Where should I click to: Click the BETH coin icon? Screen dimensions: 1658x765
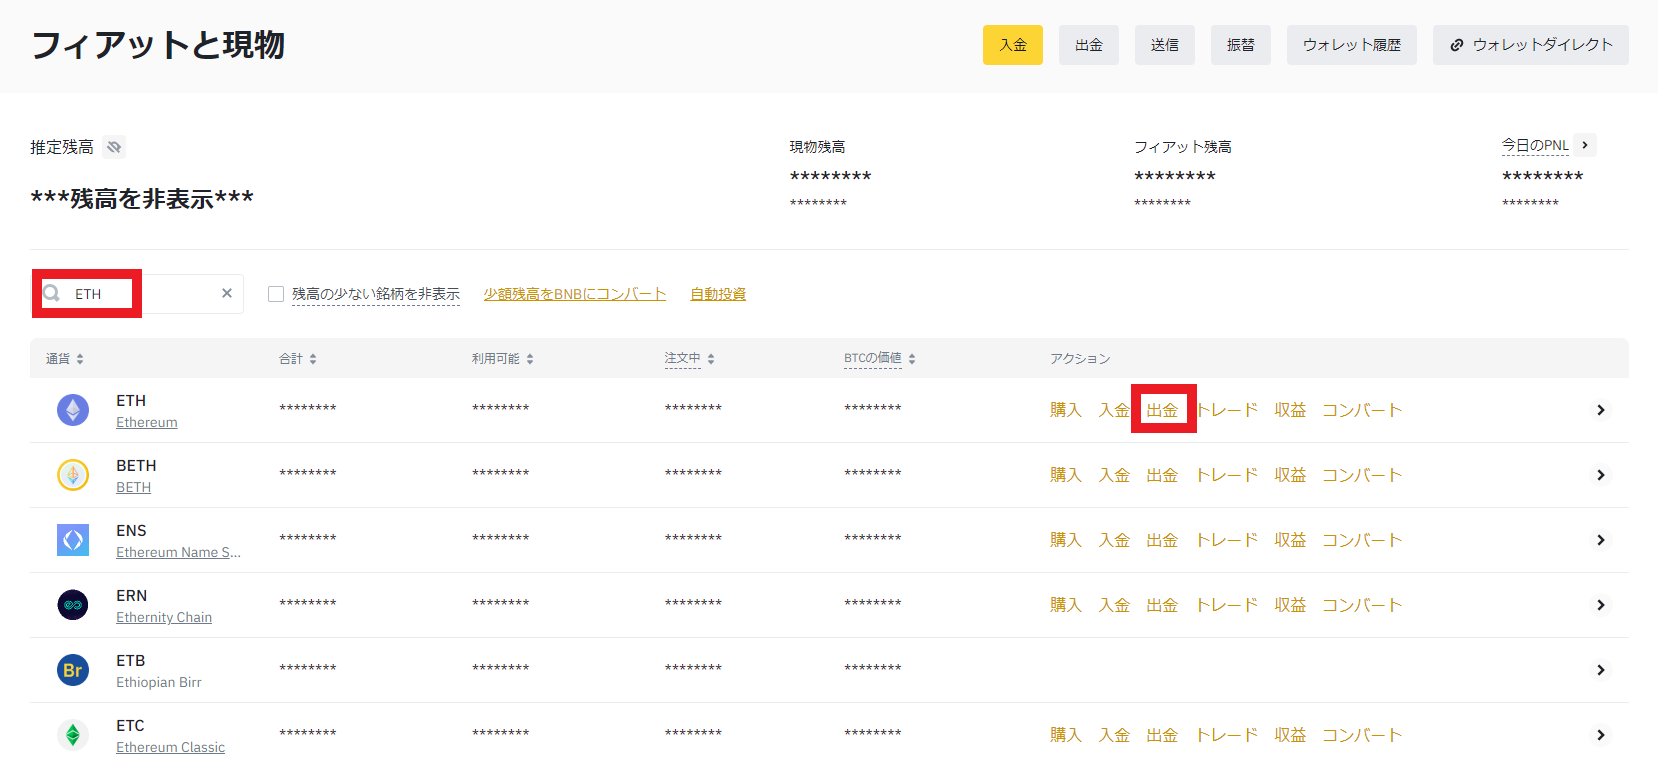(73, 475)
